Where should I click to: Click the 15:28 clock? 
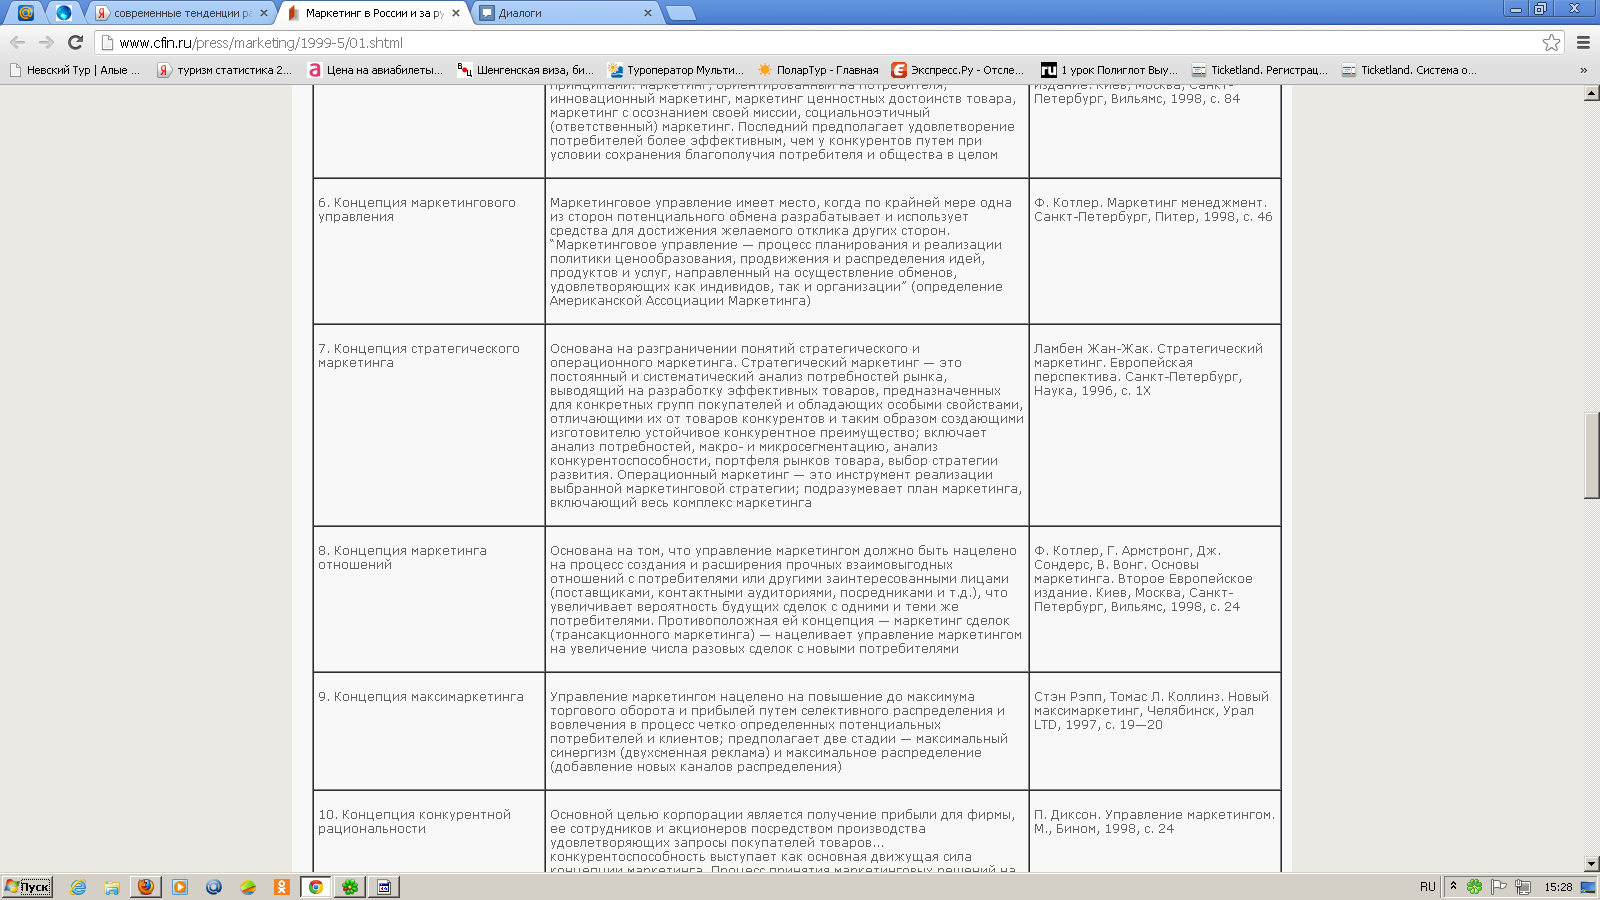(1558, 886)
